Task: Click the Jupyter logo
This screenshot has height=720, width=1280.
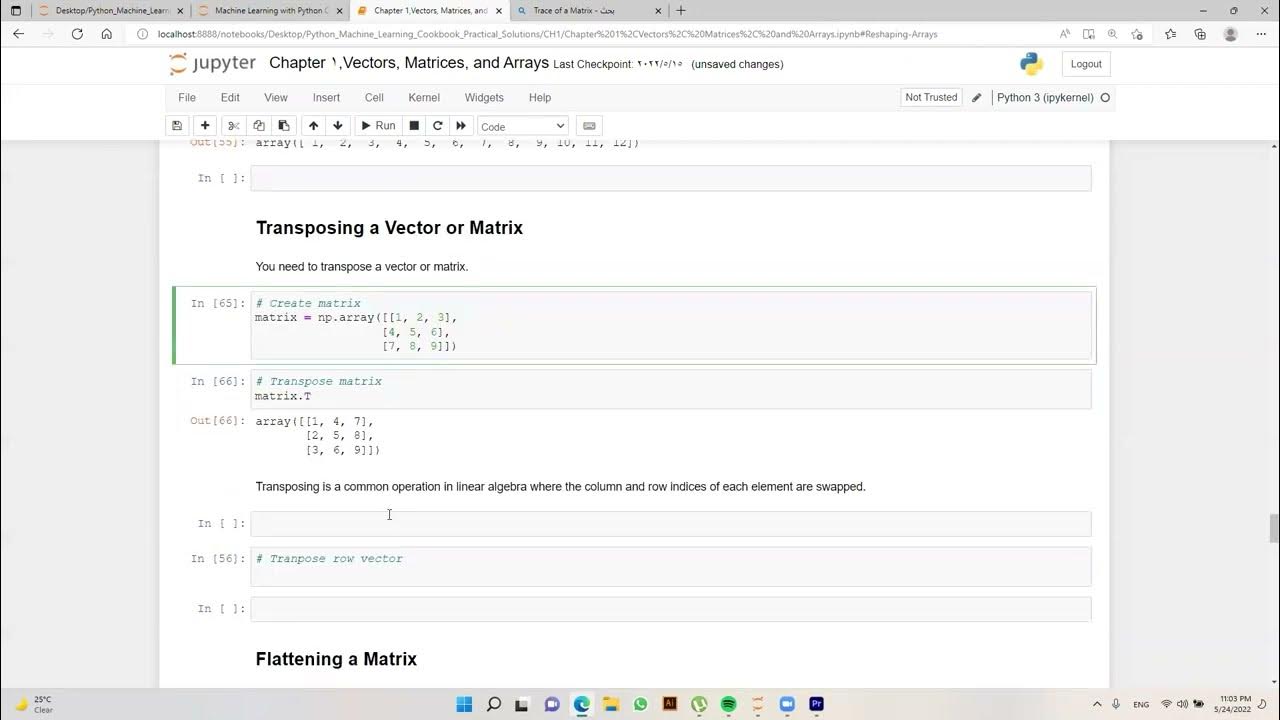Action: point(213,64)
